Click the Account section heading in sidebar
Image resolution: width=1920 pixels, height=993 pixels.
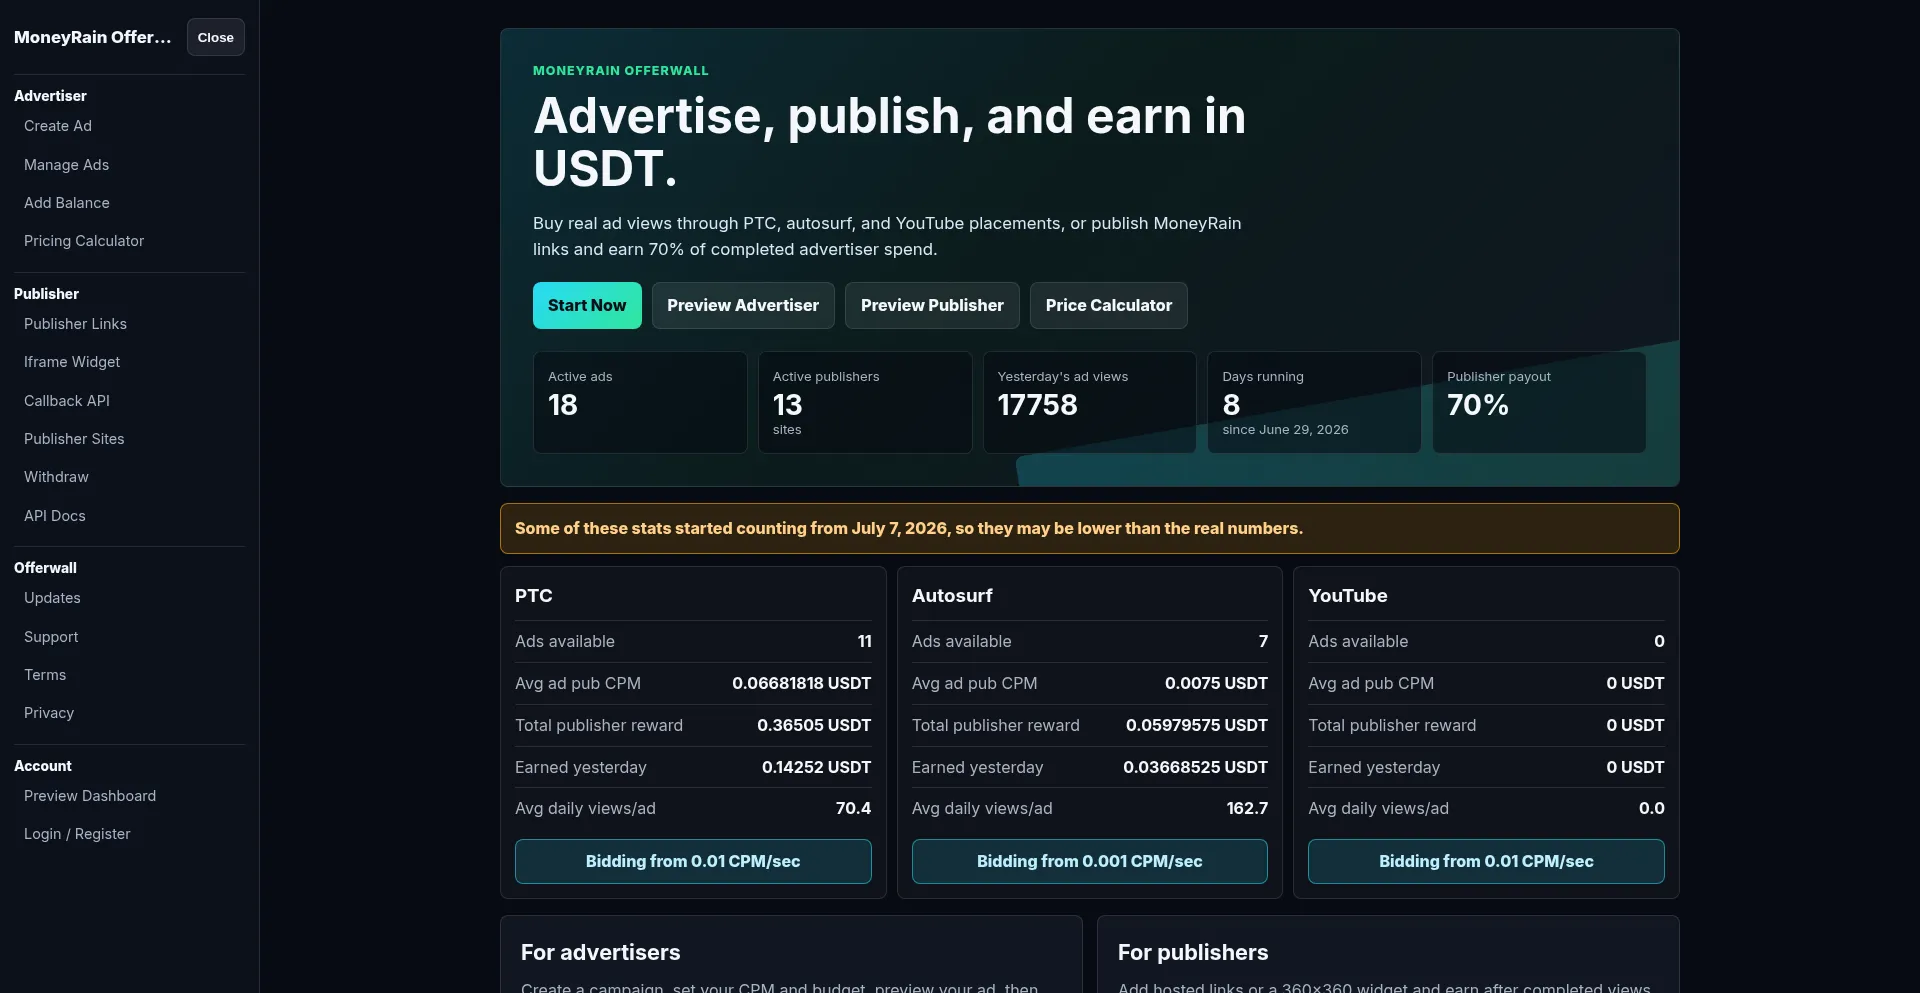(43, 766)
